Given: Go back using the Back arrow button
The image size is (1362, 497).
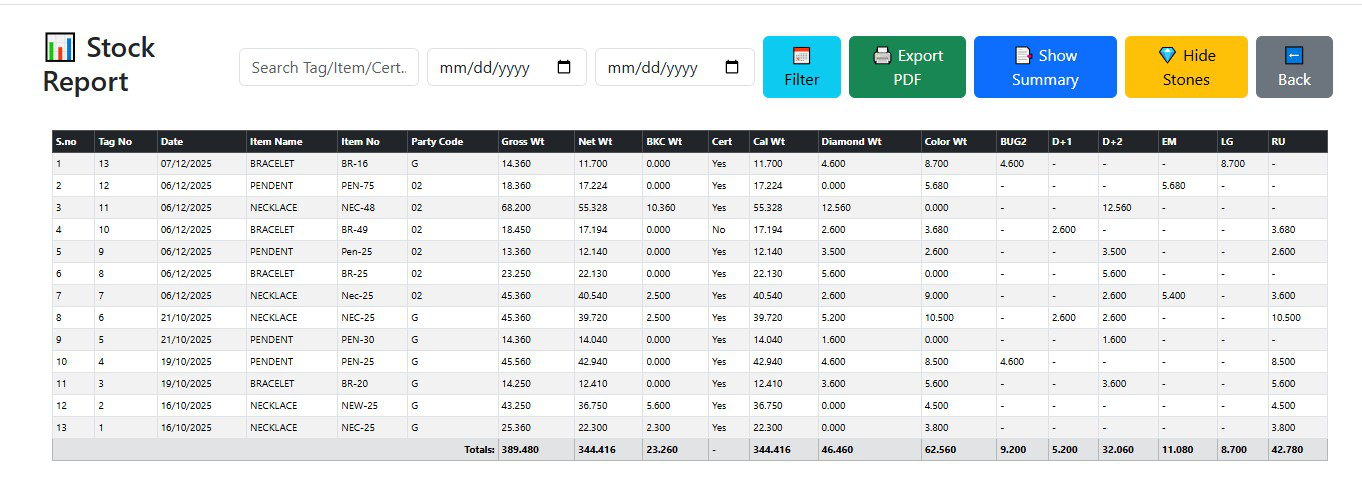Looking at the screenshot, I should tap(1293, 67).
